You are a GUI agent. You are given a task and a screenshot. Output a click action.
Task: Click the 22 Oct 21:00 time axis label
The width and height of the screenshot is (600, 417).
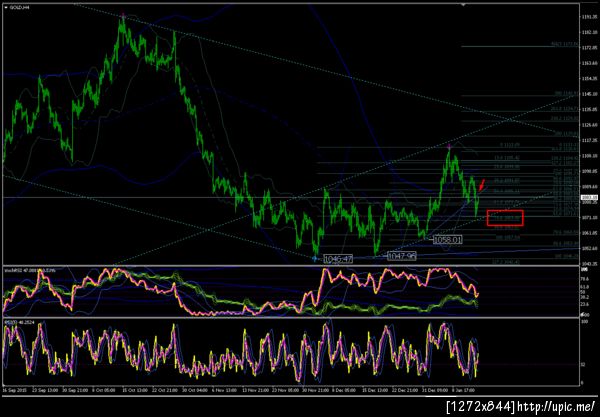(165, 390)
